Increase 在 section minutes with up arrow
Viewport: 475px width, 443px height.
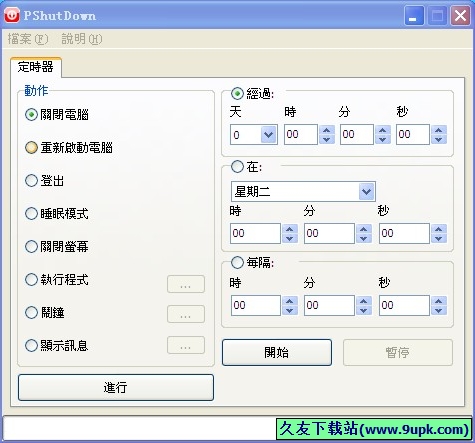(364, 229)
